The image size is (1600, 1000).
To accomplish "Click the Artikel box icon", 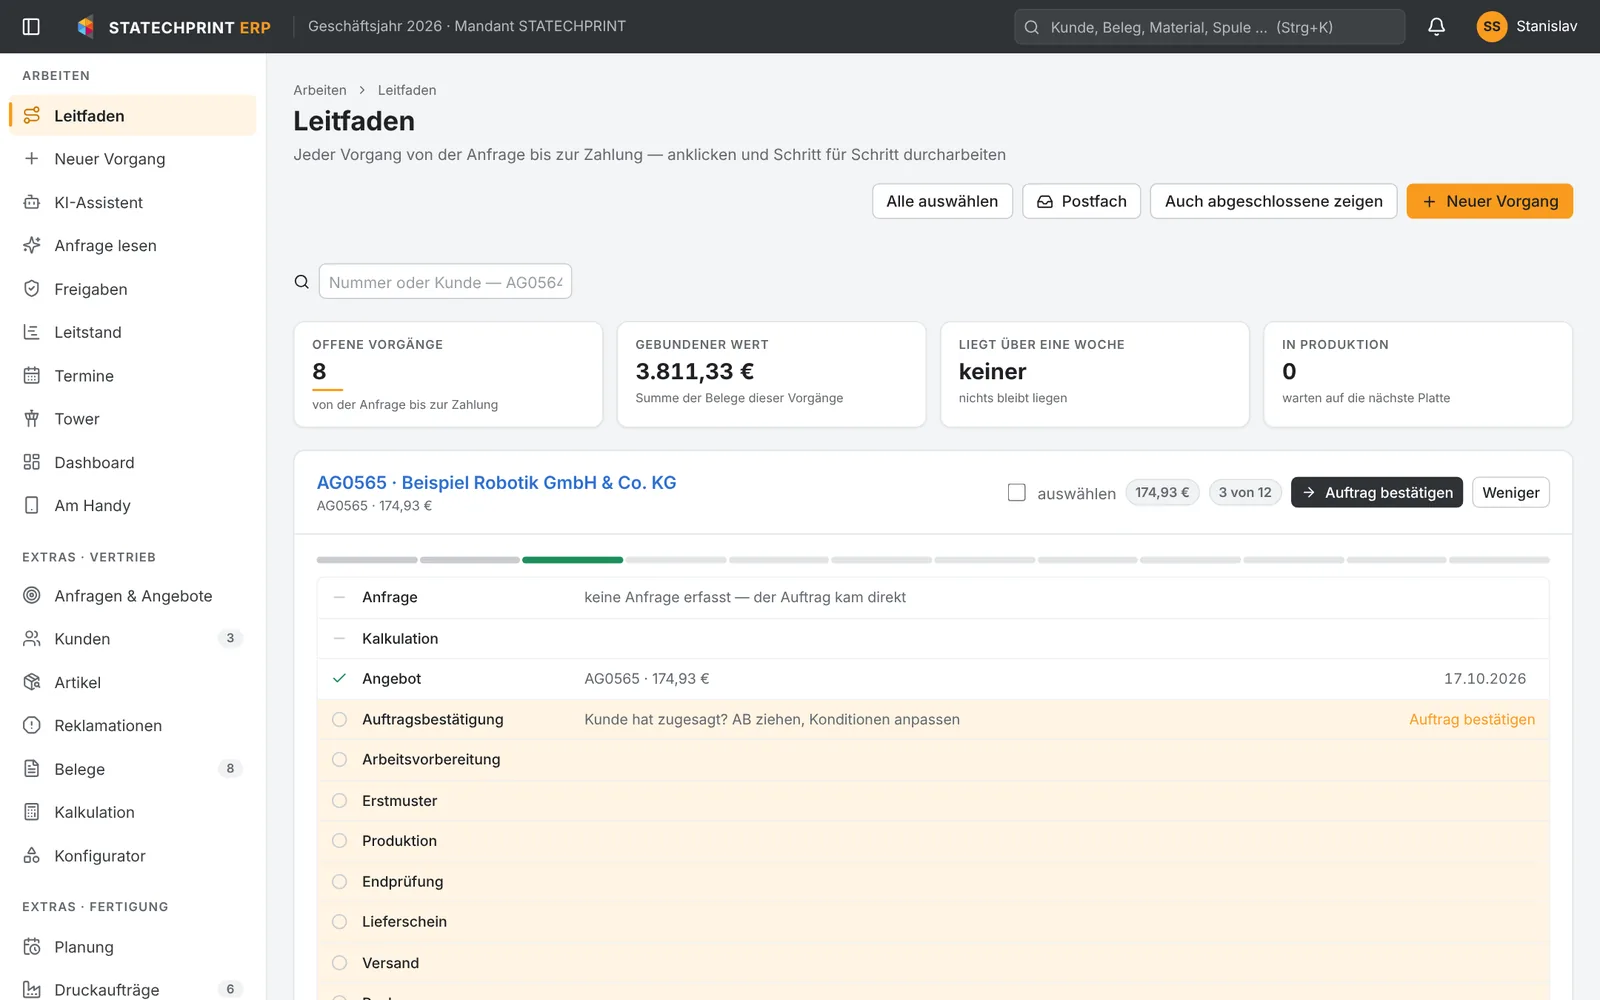I will point(32,682).
